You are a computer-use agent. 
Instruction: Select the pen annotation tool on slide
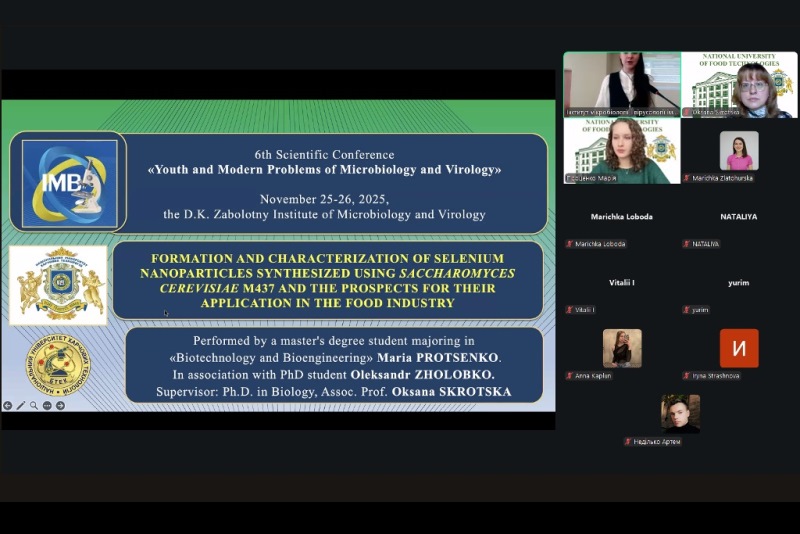pos(21,405)
